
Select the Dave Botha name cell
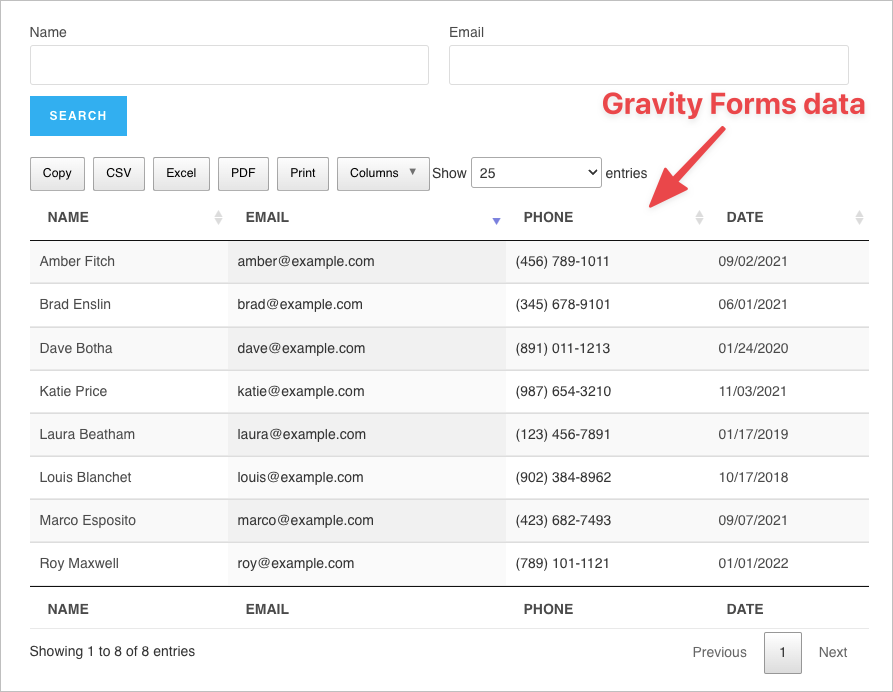129,349
